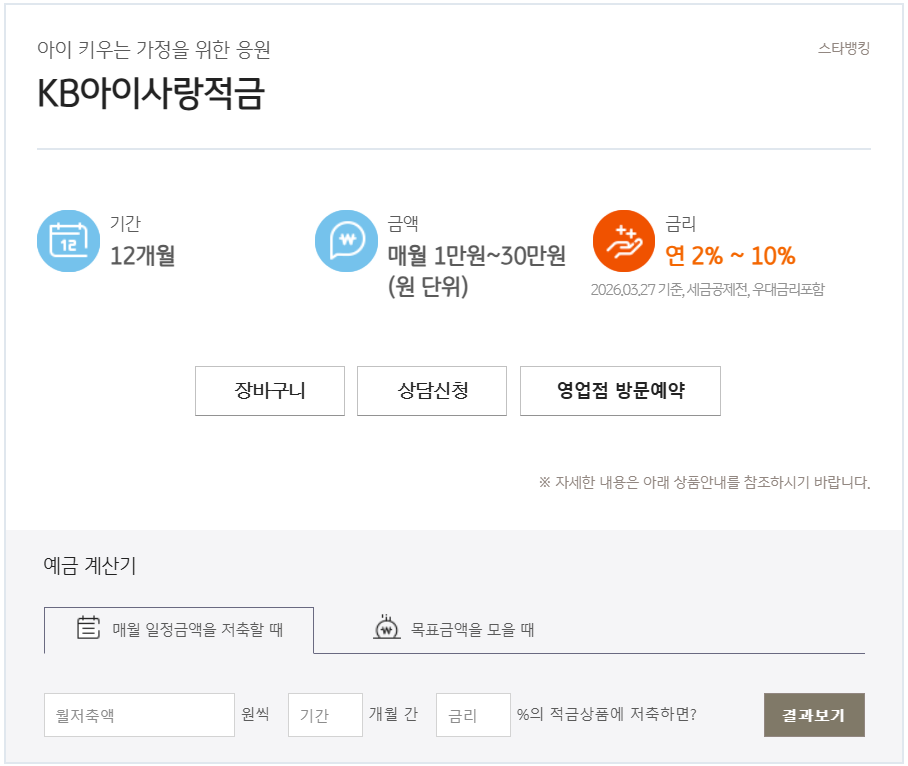Click the 월저축액 input field

coord(139,715)
